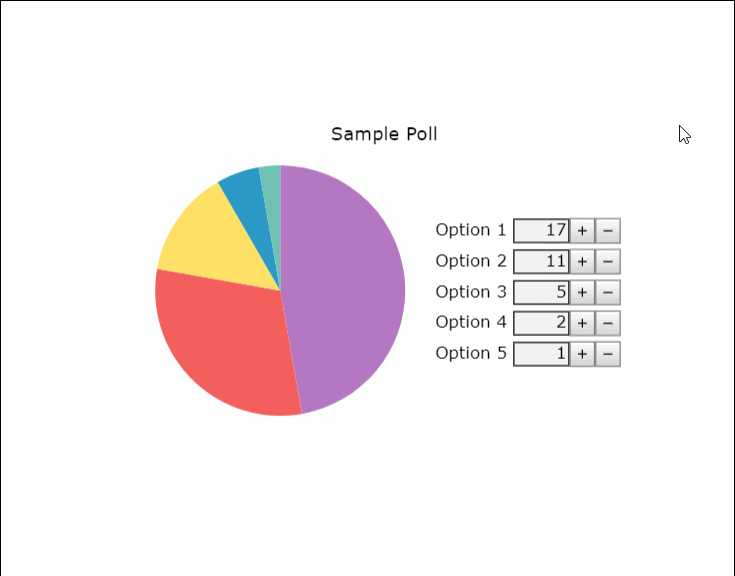
Task: Increase Option 1 with plus button
Action: 582,231
